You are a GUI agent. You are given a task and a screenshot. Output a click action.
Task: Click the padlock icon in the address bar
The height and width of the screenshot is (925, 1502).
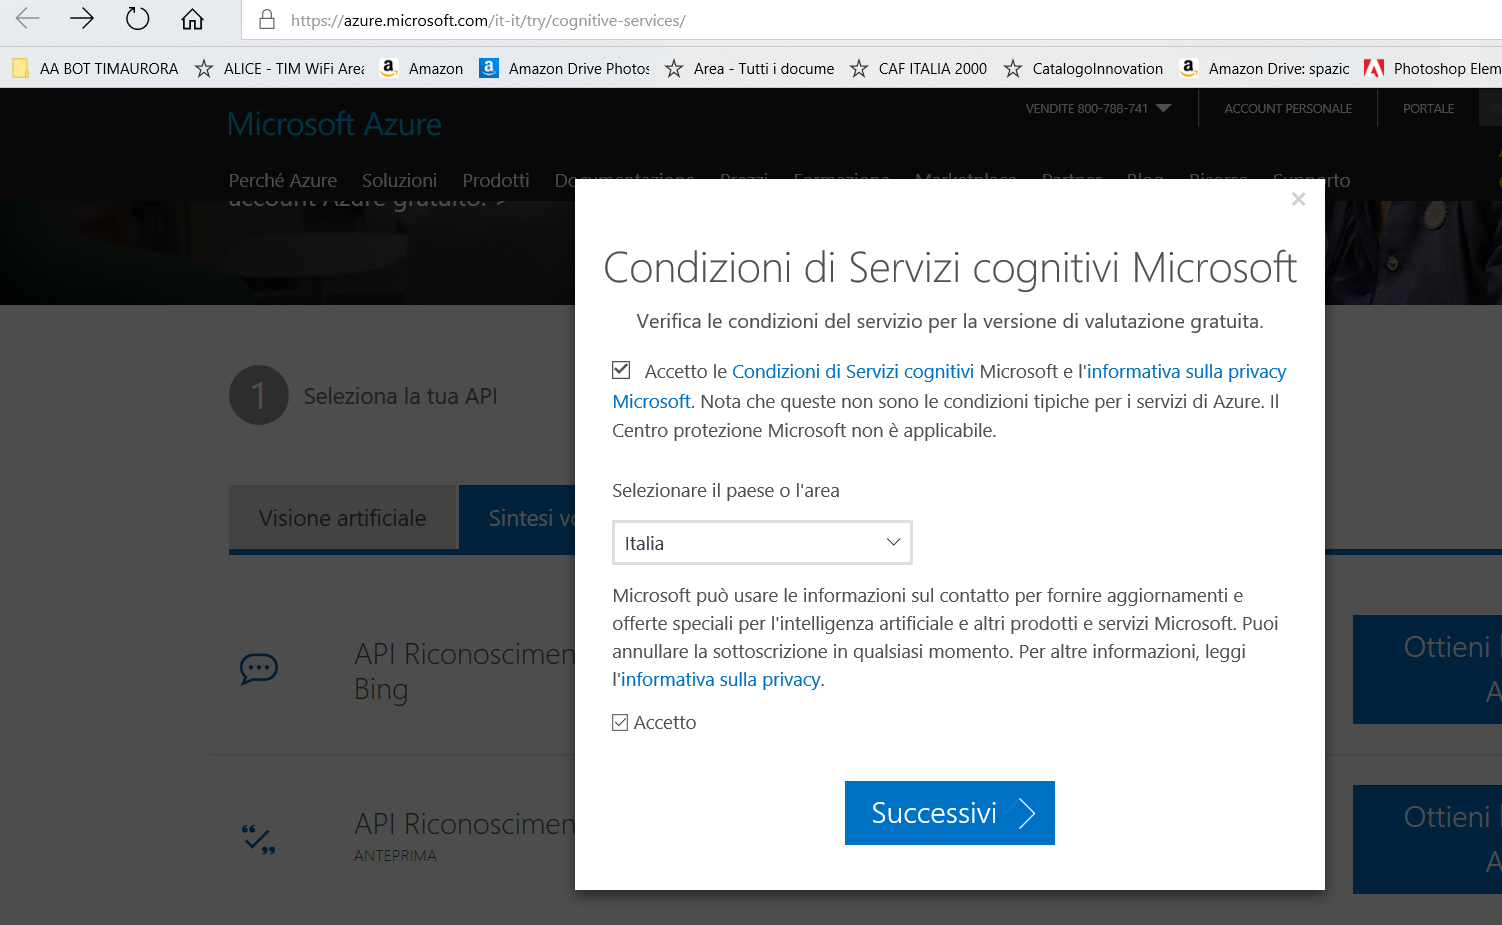tap(267, 20)
